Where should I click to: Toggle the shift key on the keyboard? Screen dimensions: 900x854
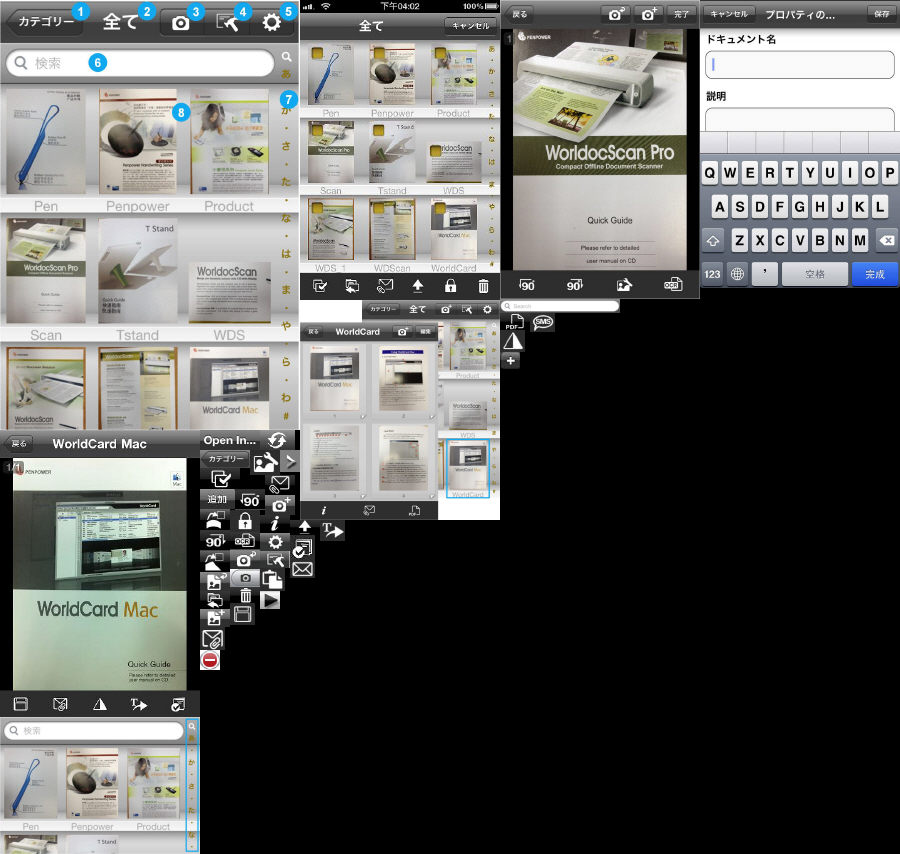point(713,241)
